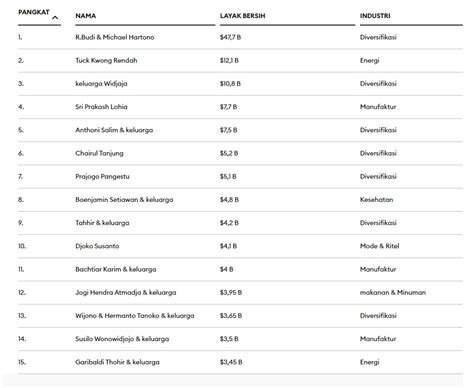The height and width of the screenshot is (388, 474).
Task: Click Boenjamin Setiawan & keluarga name
Action: point(124,200)
